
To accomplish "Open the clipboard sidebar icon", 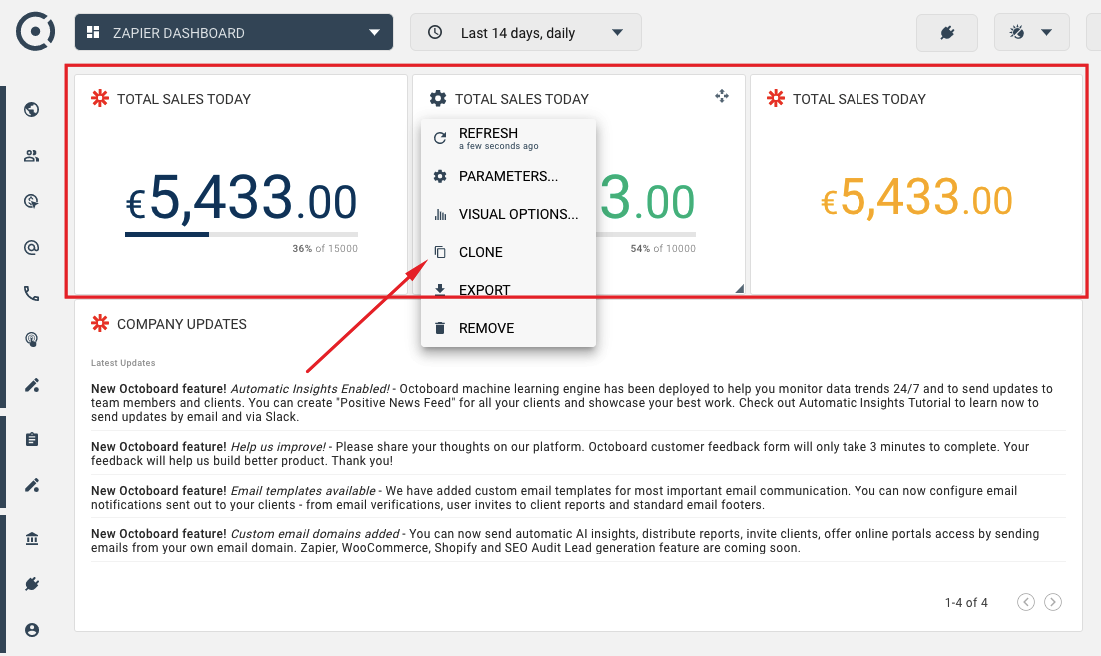I will point(32,440).
